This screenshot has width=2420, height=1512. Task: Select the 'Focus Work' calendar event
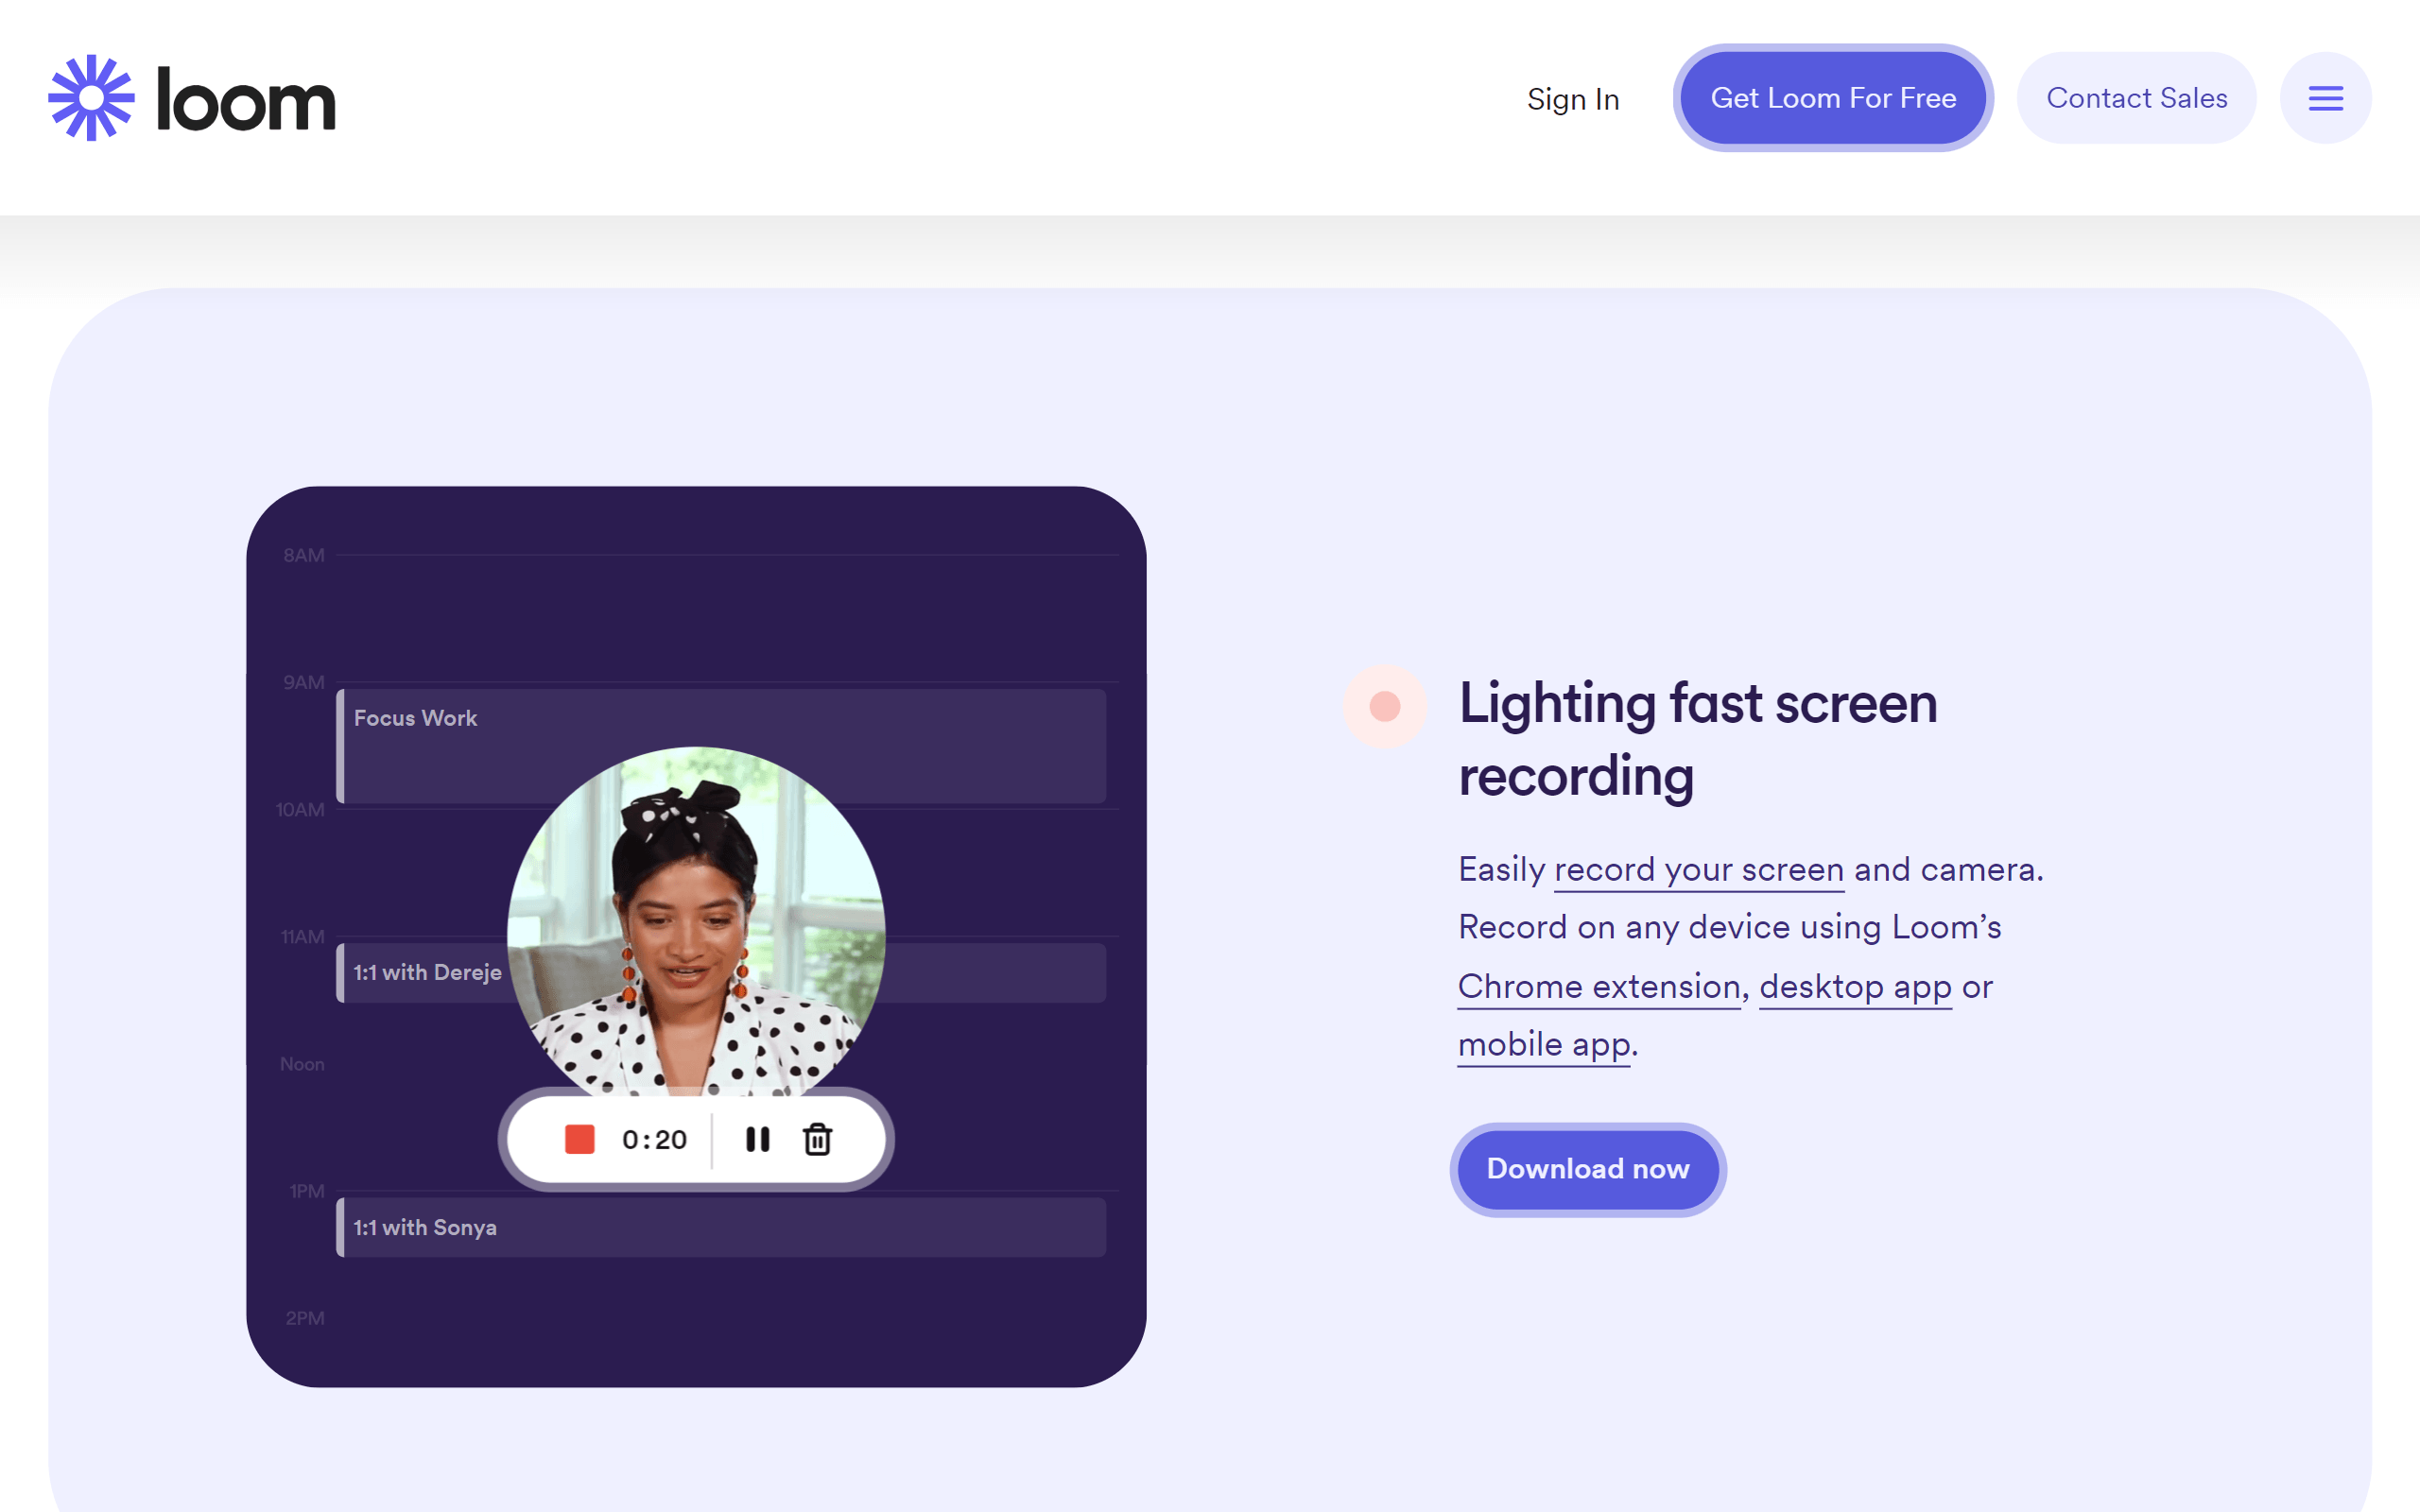pos(721,746)
